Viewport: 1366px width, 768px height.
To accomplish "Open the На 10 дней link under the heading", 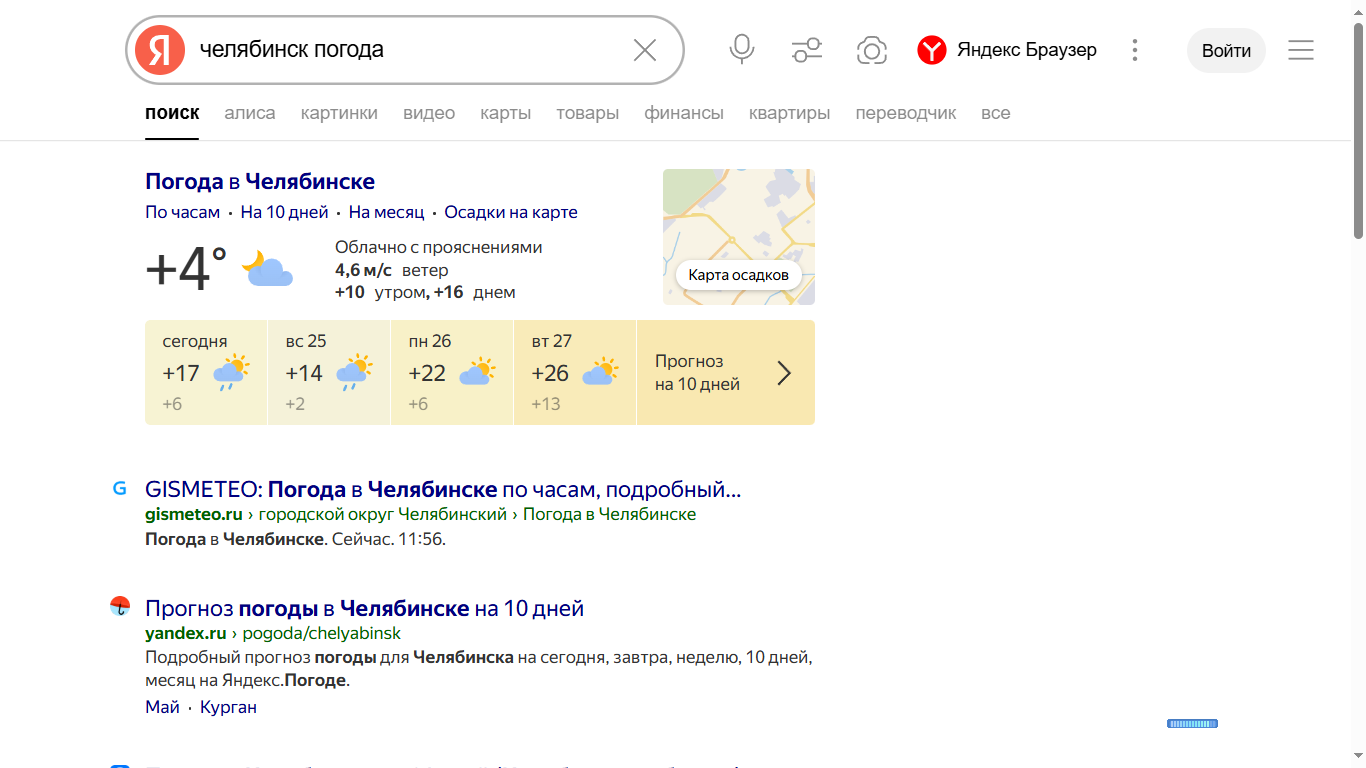I will coord(284,212).
